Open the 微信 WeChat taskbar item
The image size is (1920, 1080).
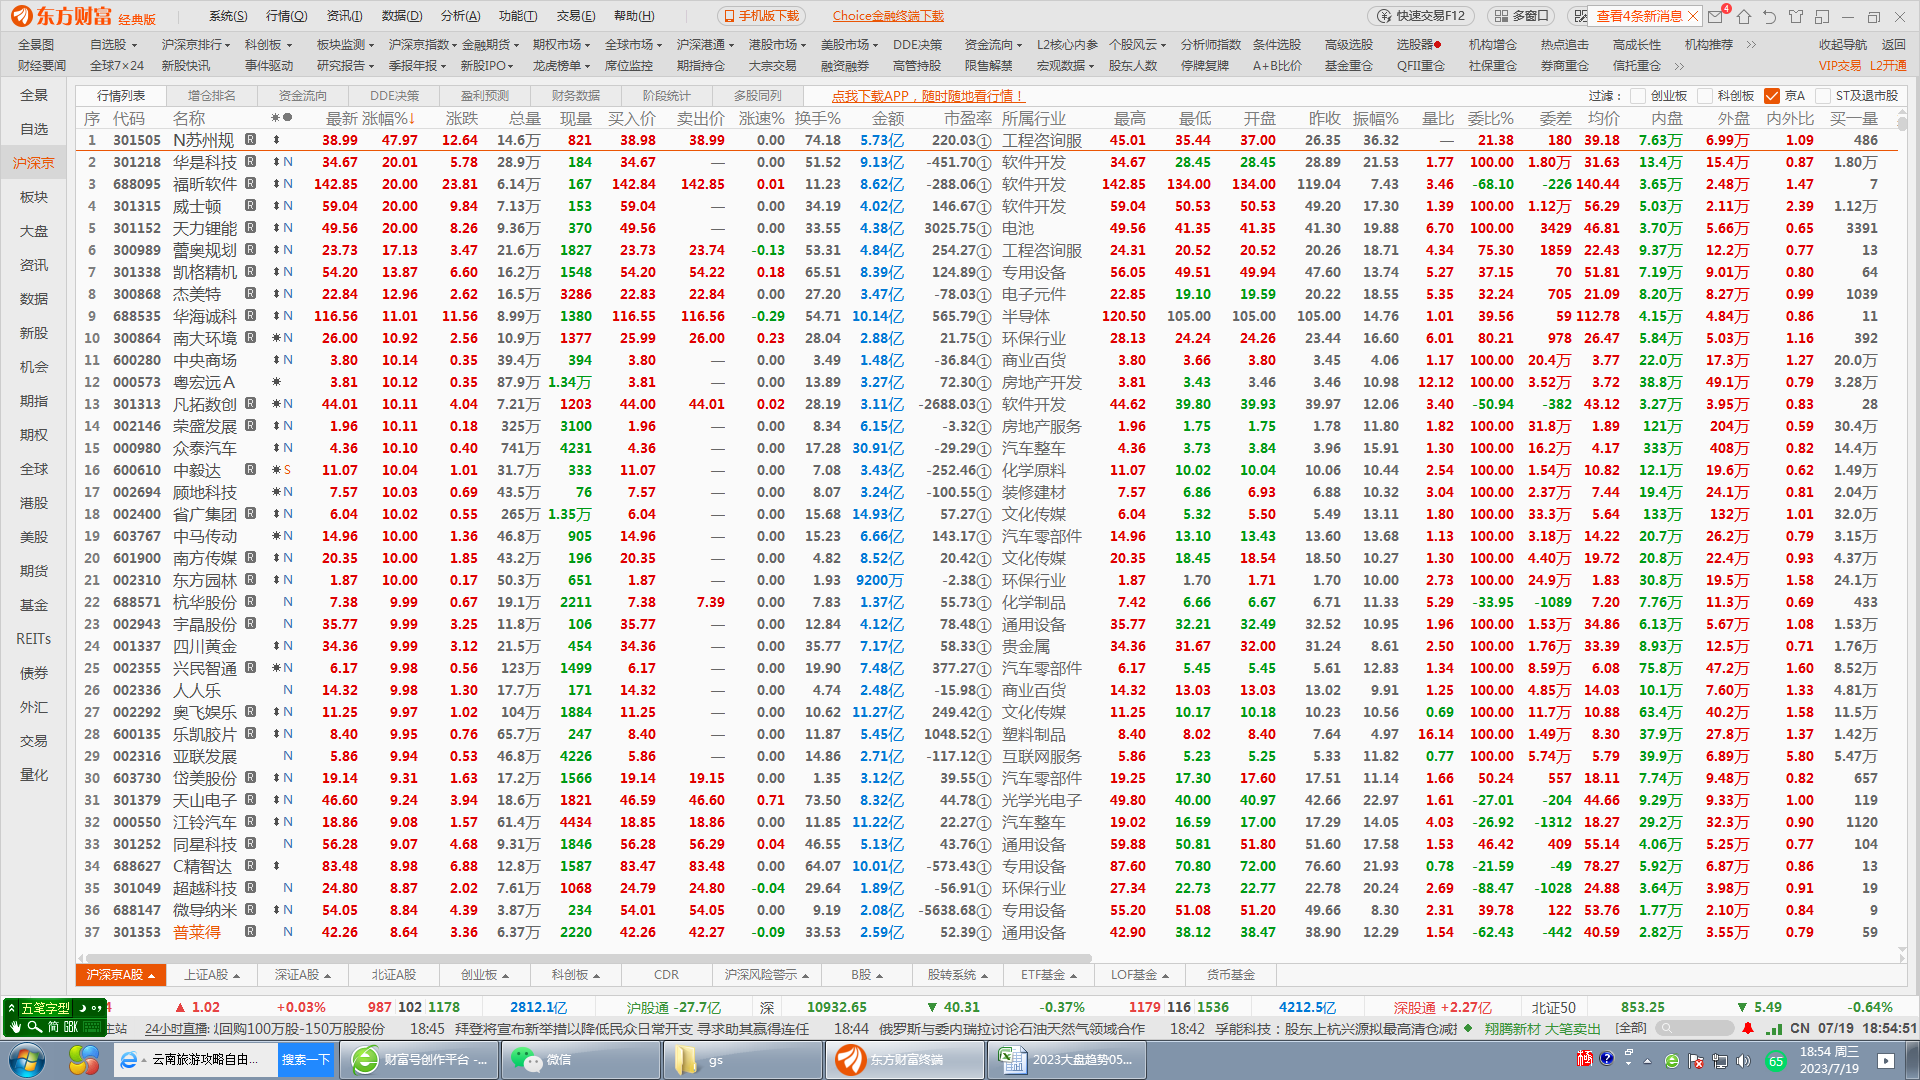coord(580,1060)
